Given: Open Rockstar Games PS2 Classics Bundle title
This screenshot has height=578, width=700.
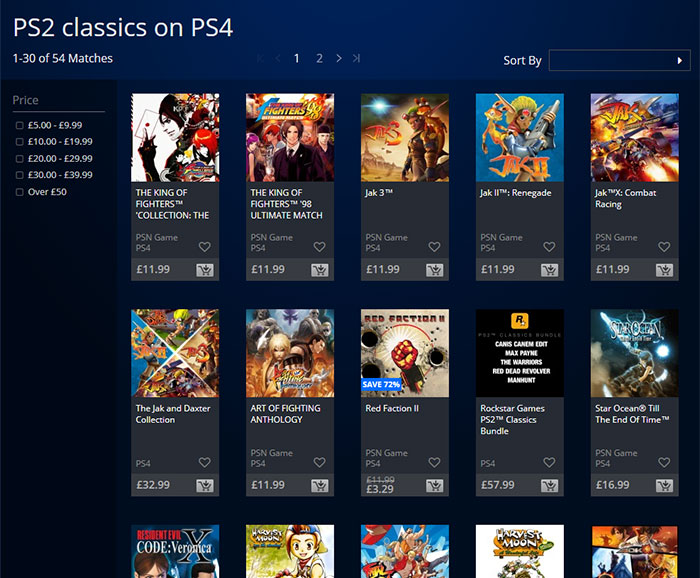Looking at the screenshot, I should point(512,420).
